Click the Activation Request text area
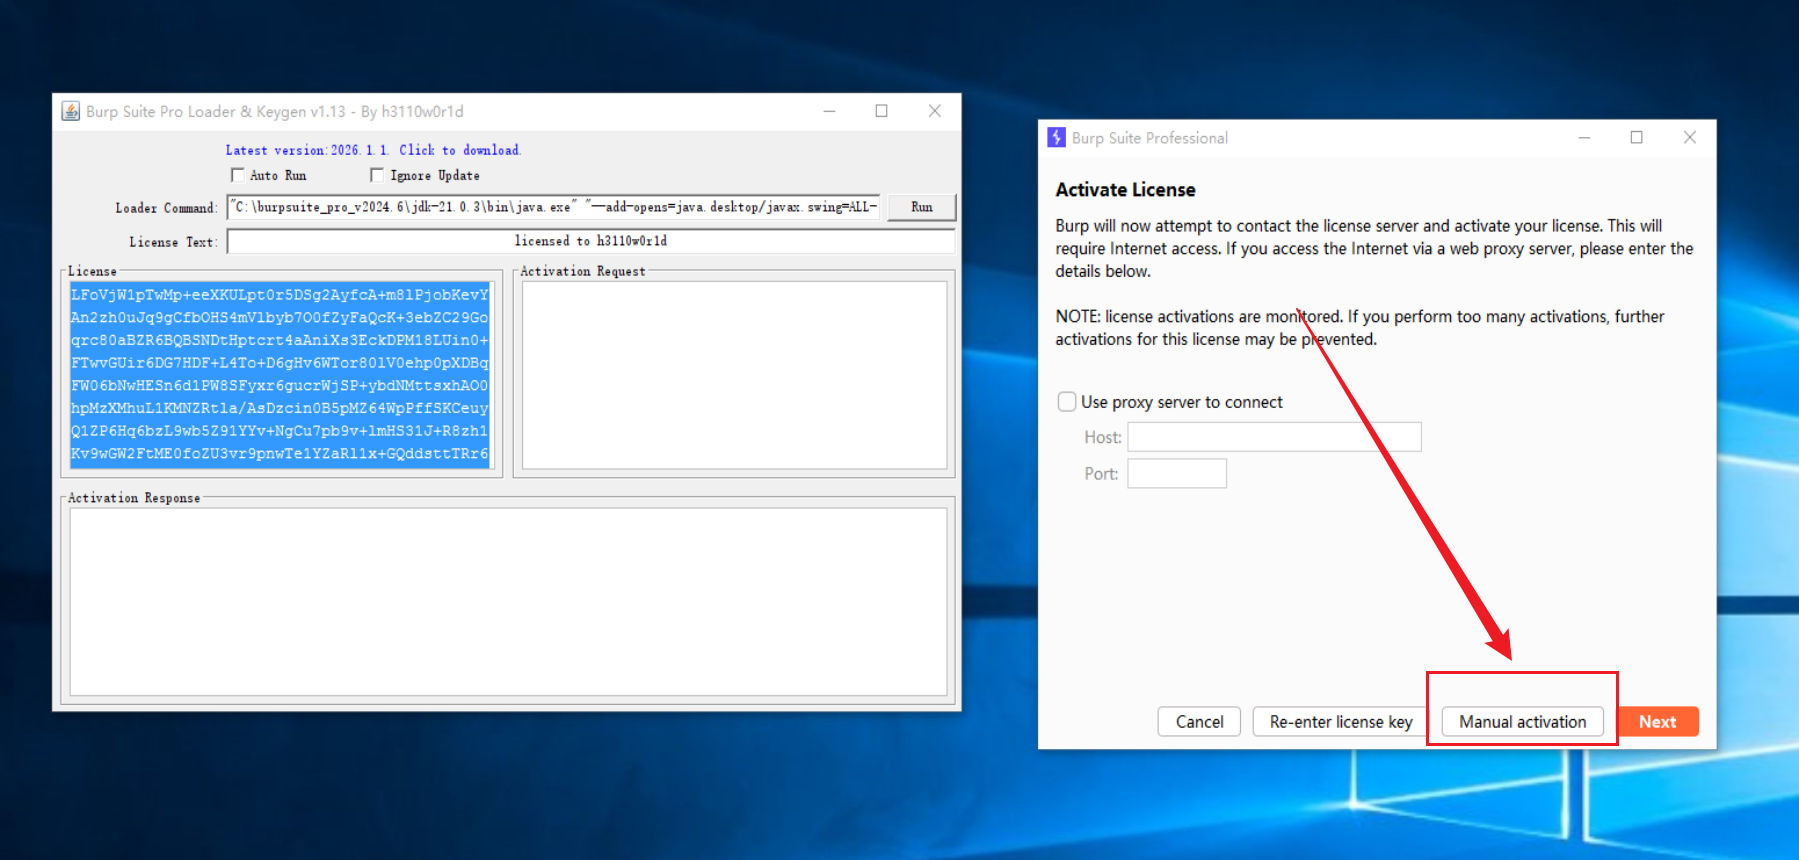The width and height of the screenshot is (1799, 860). [734, 374]
